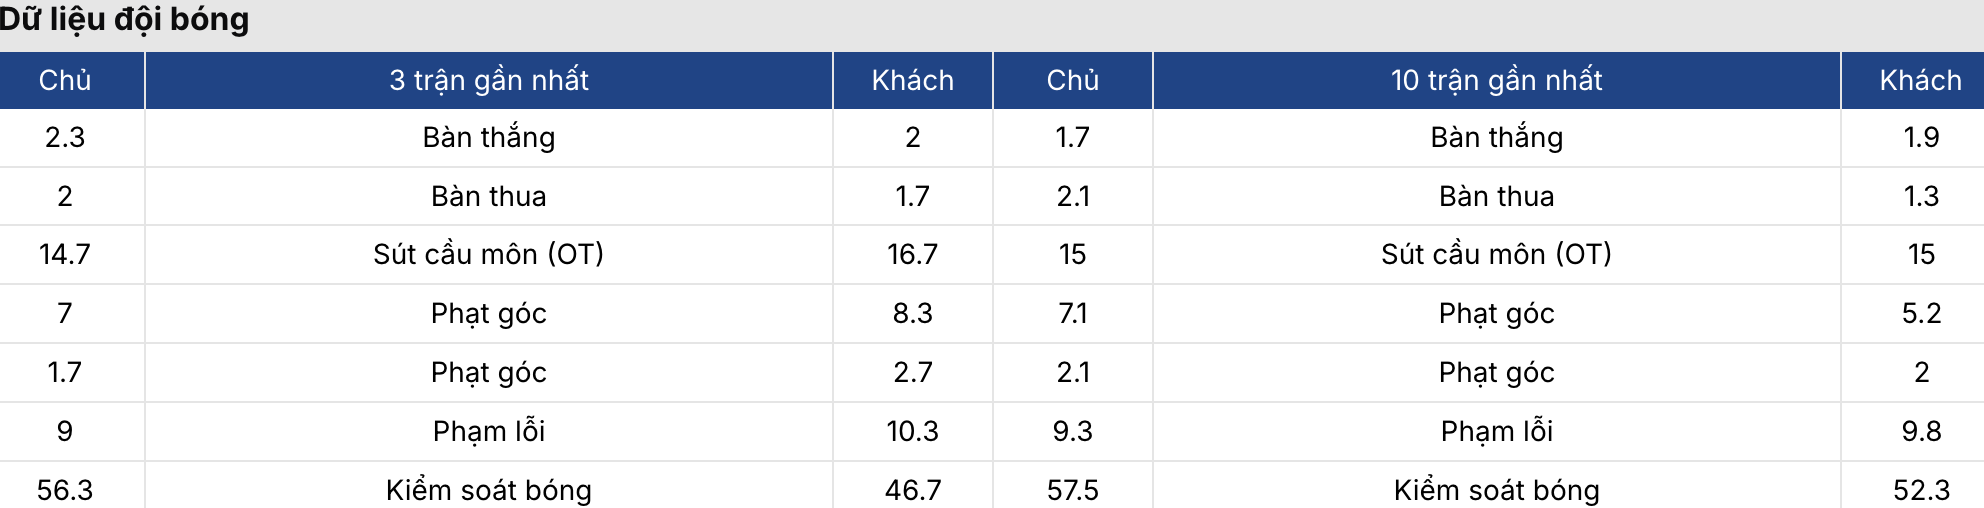This screenshot has width=1984, height=508.
Task: Select the '10 trận gần nhất' column header
Action: point(1496,80)
